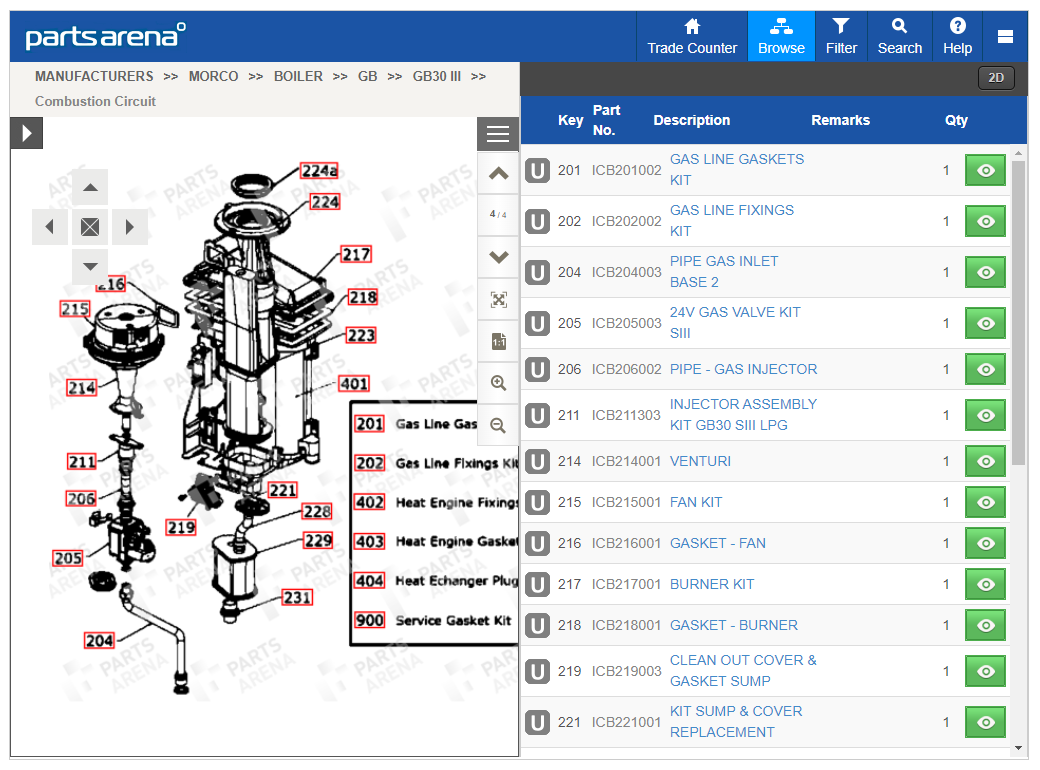
Task: Open the BURNER KIT part link
Action: (x=712, y=584)
